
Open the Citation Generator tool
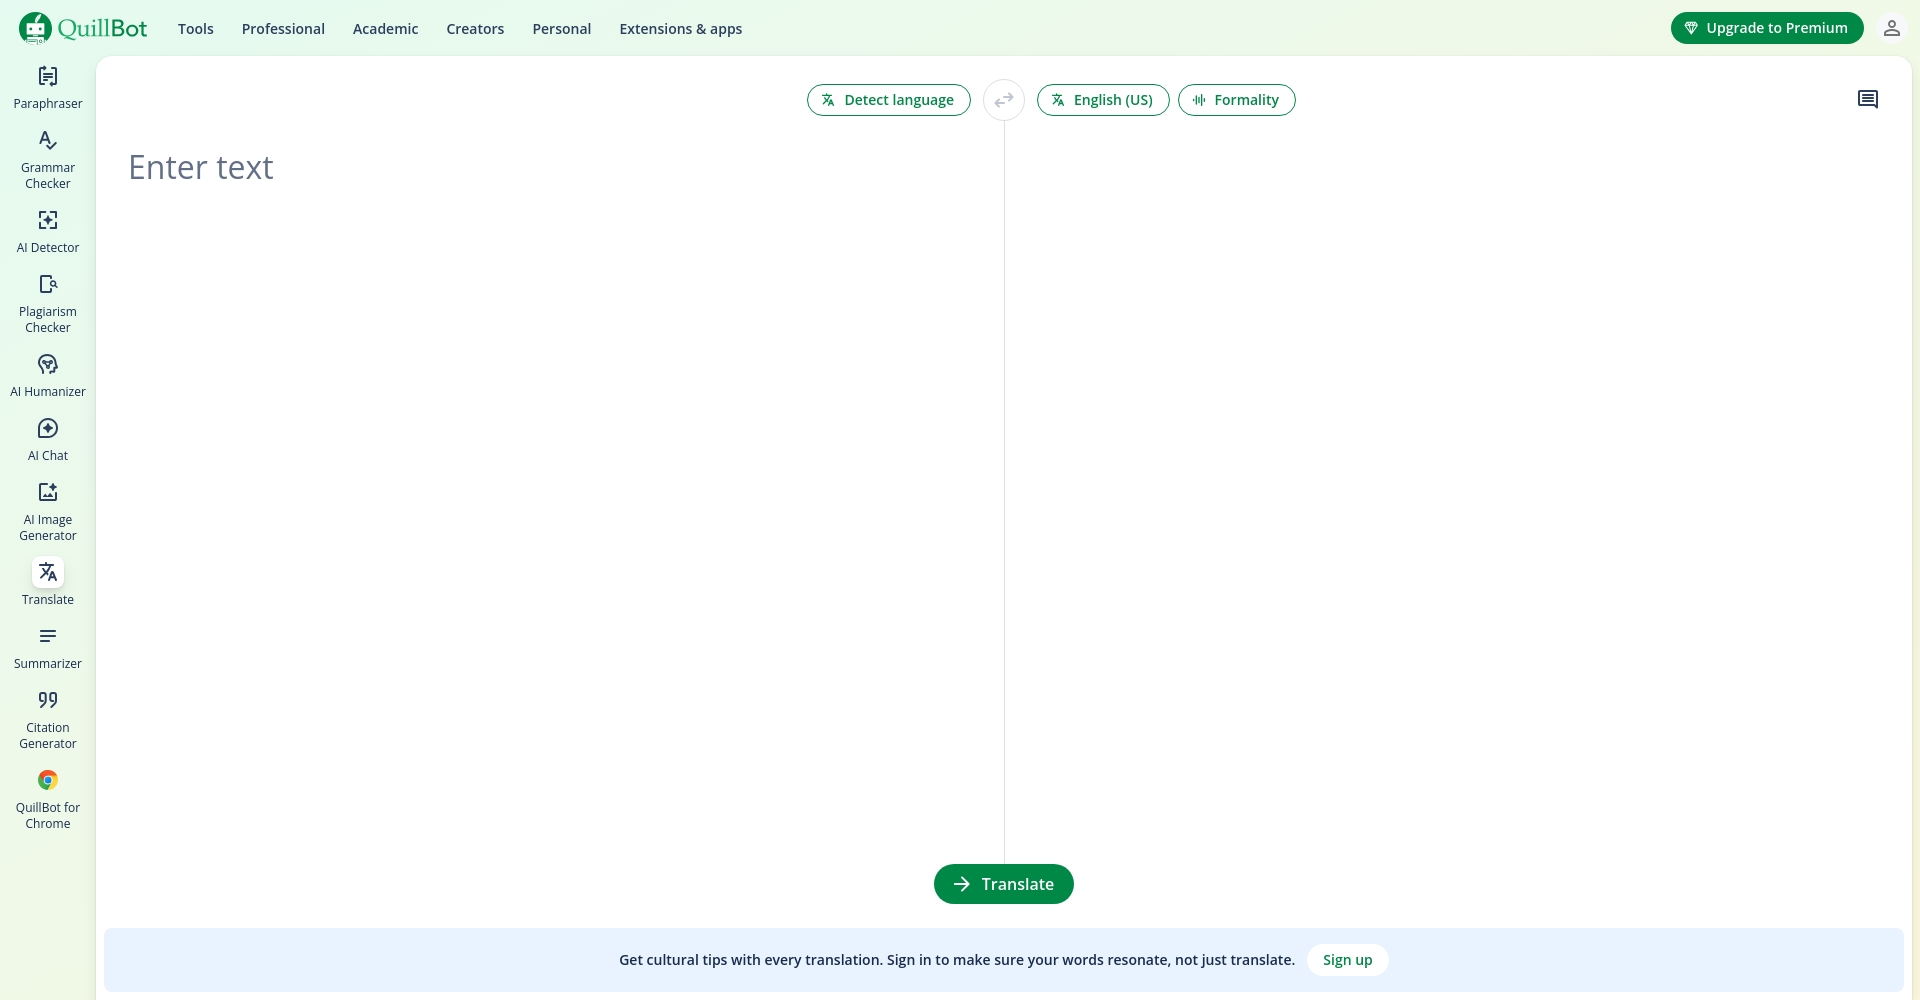48,719
